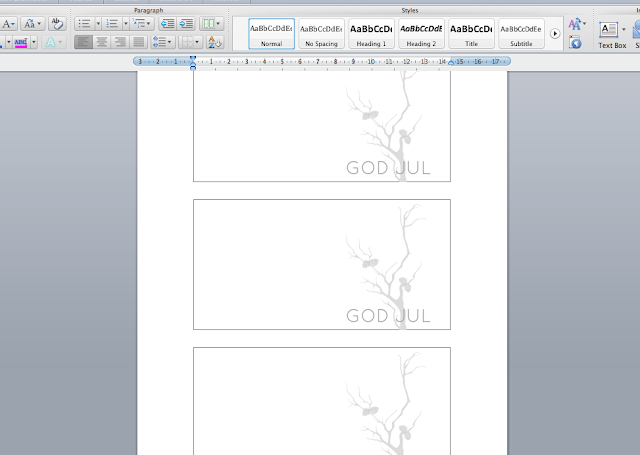Open the Text Box dropdown arrow

pos(623,29)
